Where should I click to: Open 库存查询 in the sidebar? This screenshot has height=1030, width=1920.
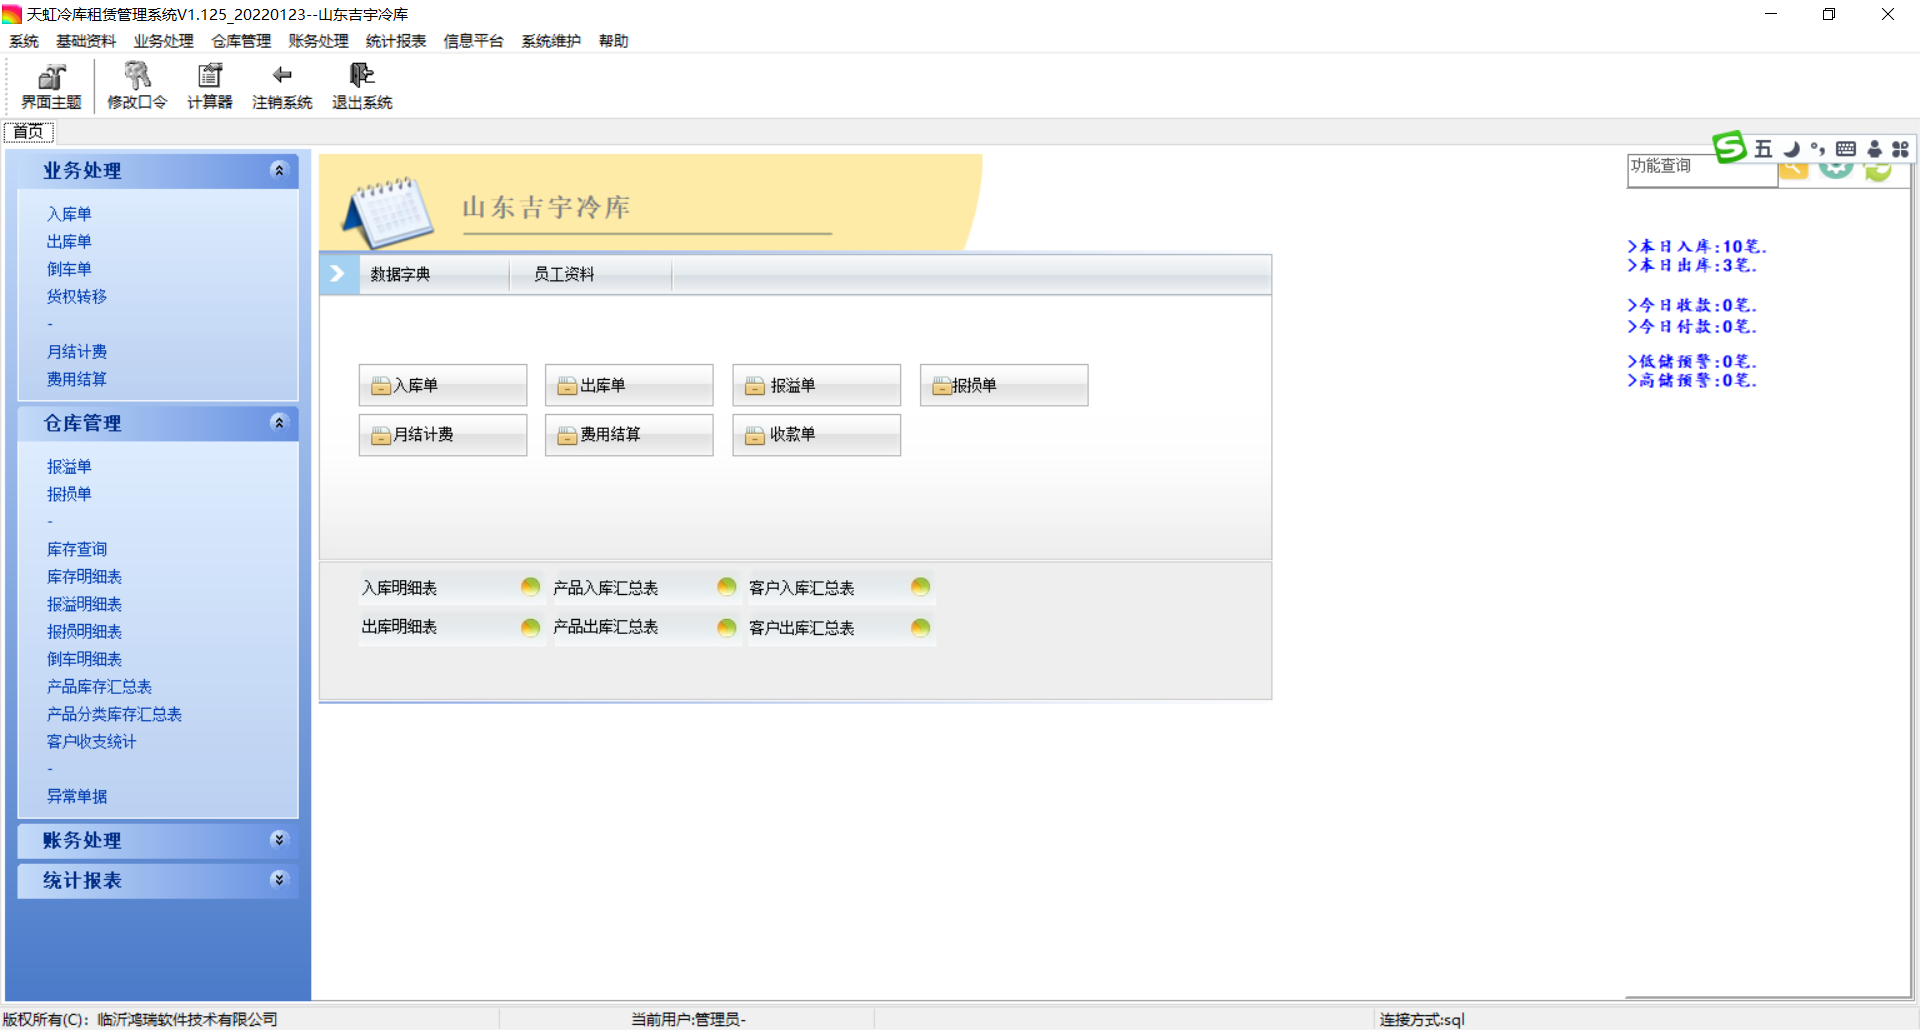point(77,549)
